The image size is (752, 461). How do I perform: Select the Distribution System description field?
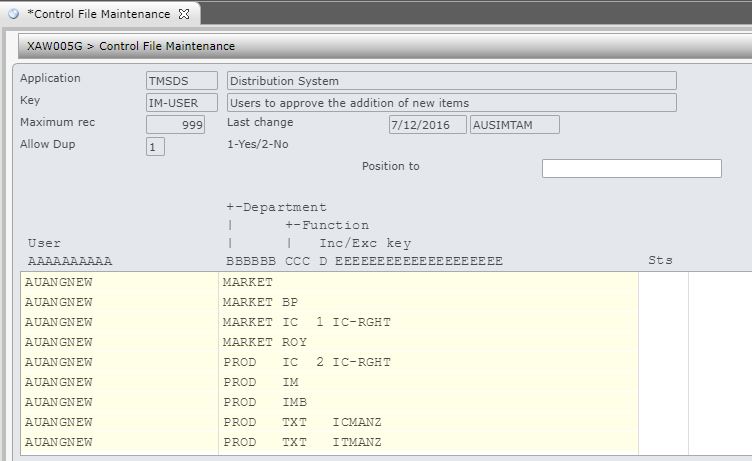coord(451,81)
